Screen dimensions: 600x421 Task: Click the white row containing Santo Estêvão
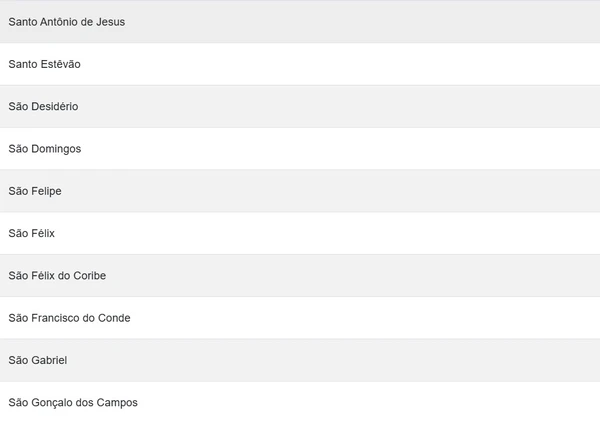300,64
